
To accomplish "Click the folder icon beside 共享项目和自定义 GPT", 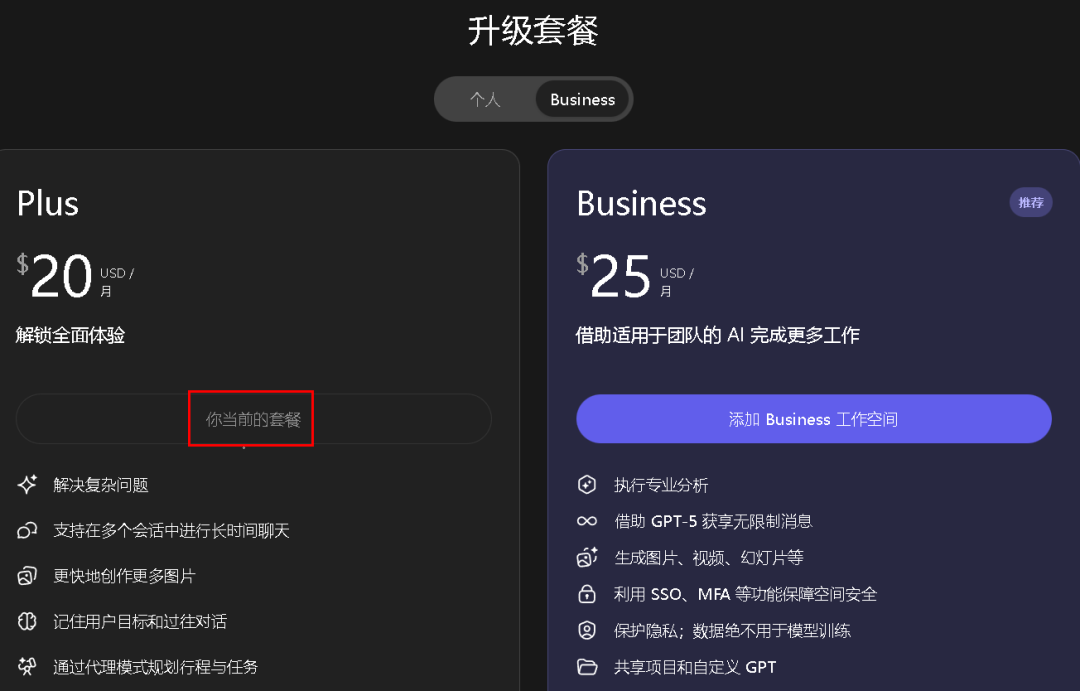I will point(587,666).
